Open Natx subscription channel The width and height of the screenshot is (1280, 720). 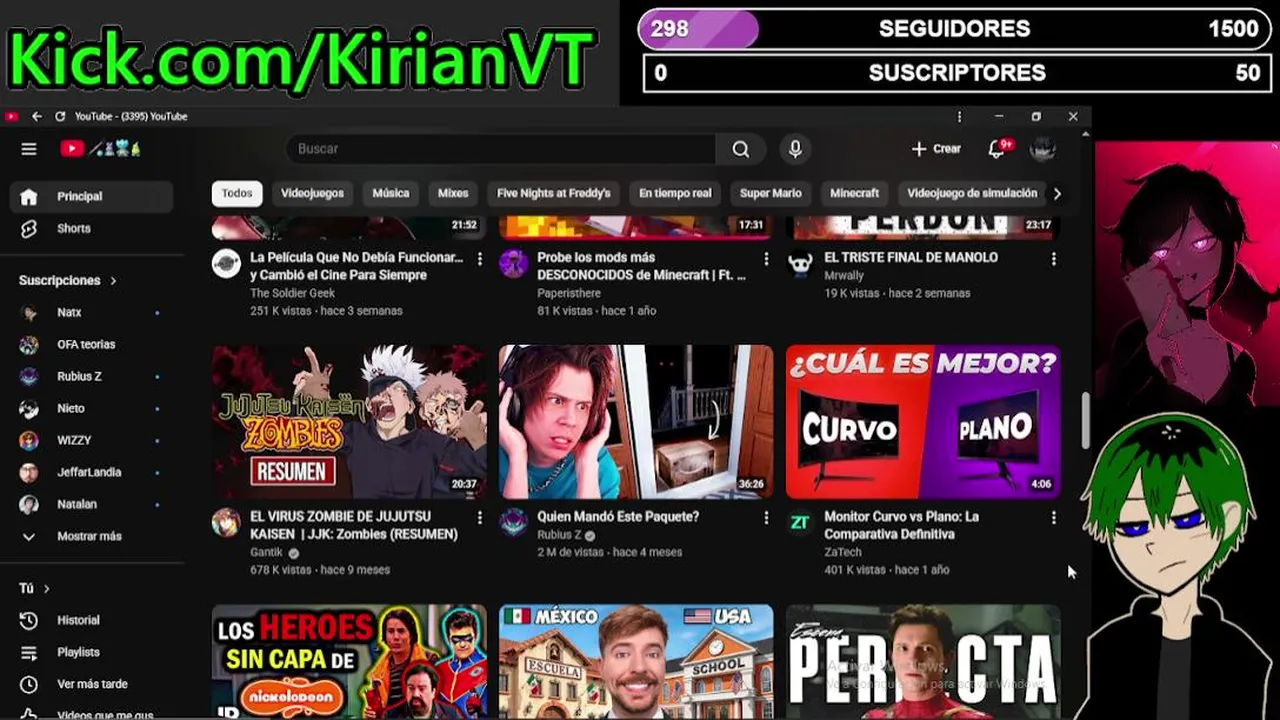click(x=92, y=312)
